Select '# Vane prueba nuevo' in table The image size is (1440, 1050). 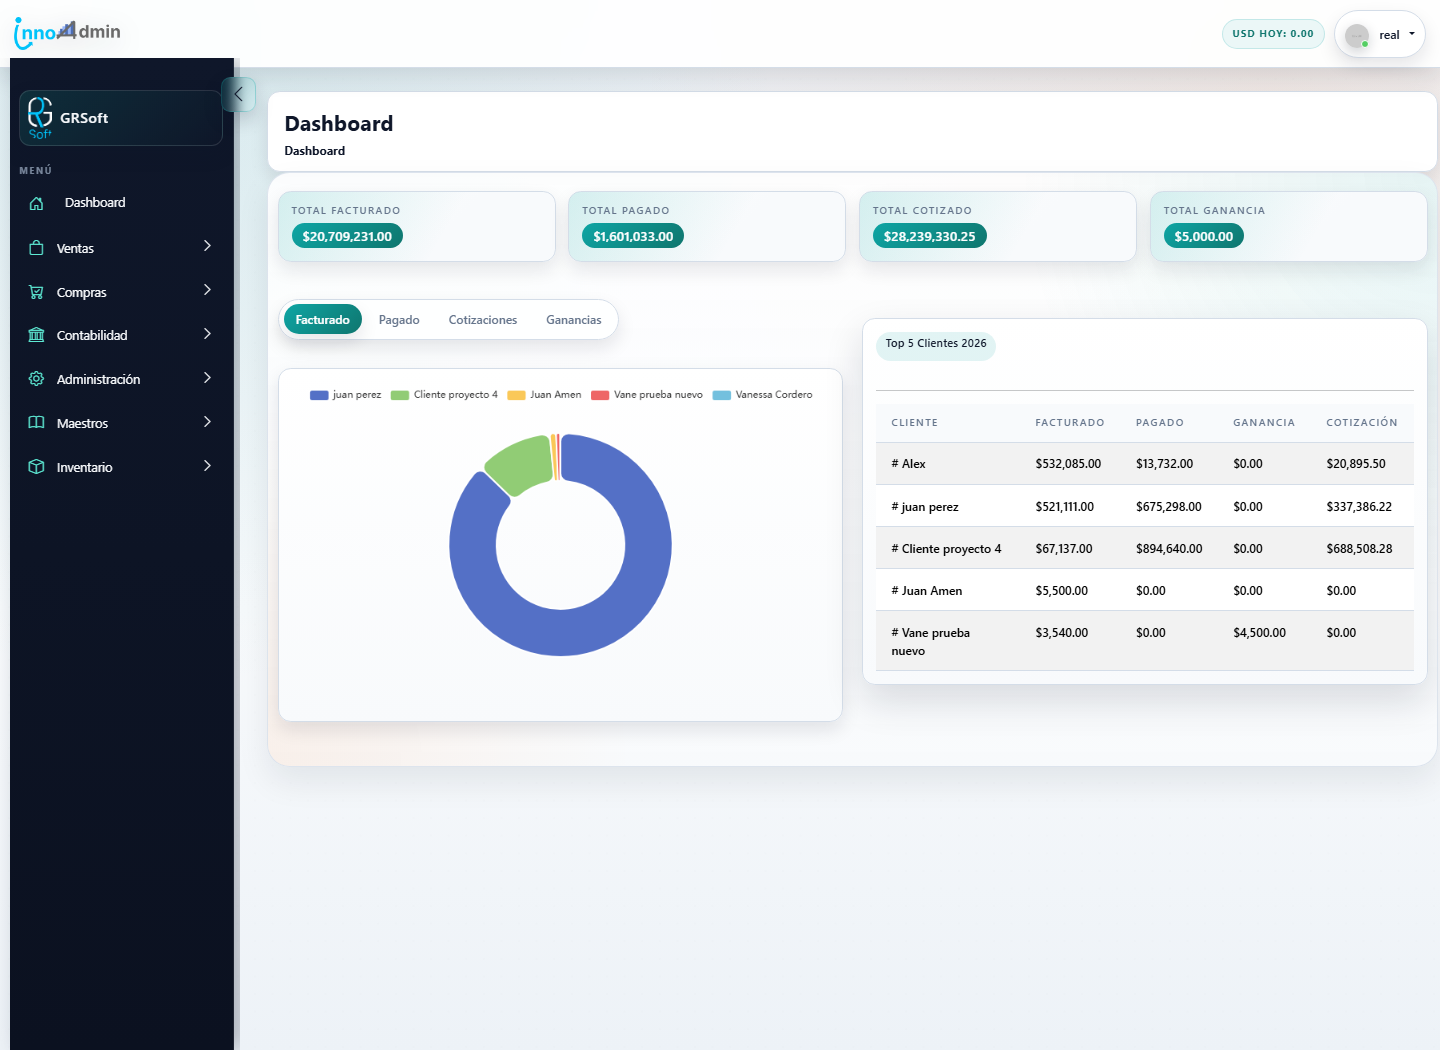[x=931, y=642]
